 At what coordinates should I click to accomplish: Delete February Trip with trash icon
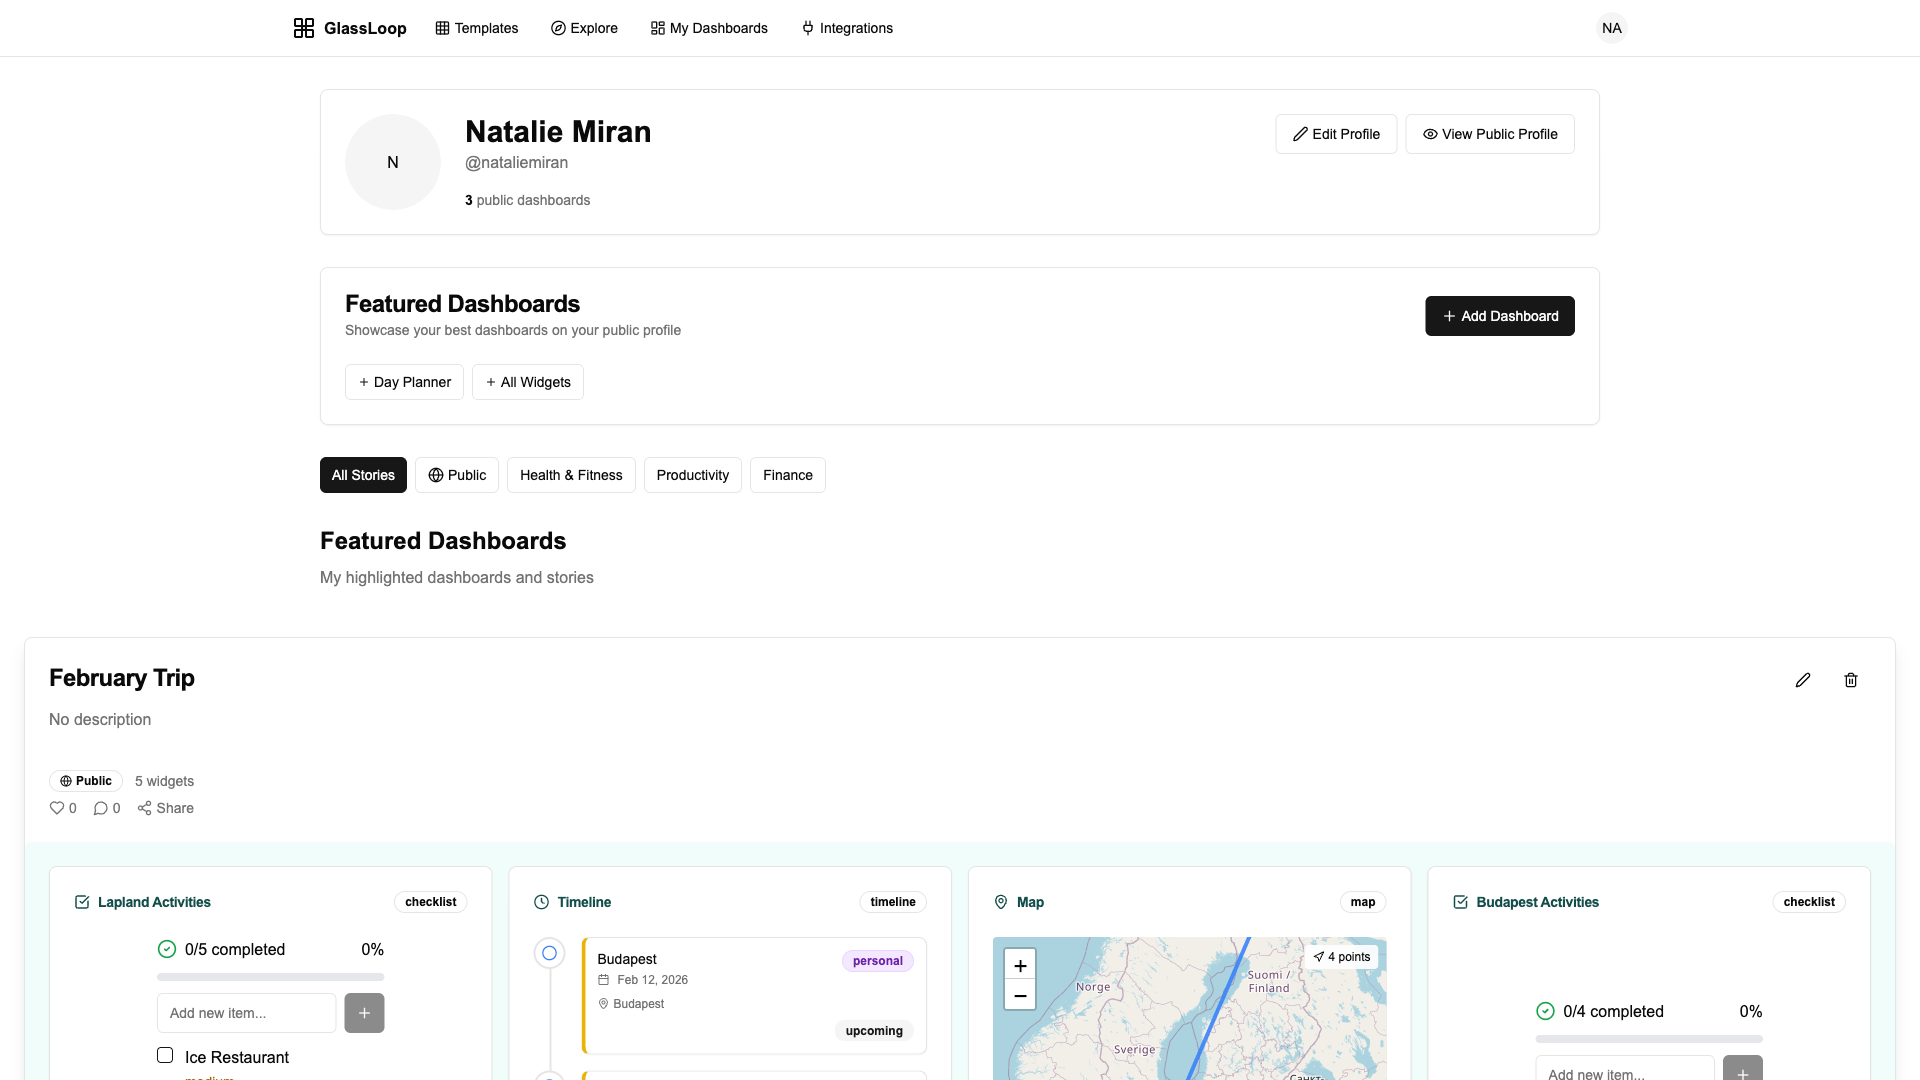coord(1851,680)
